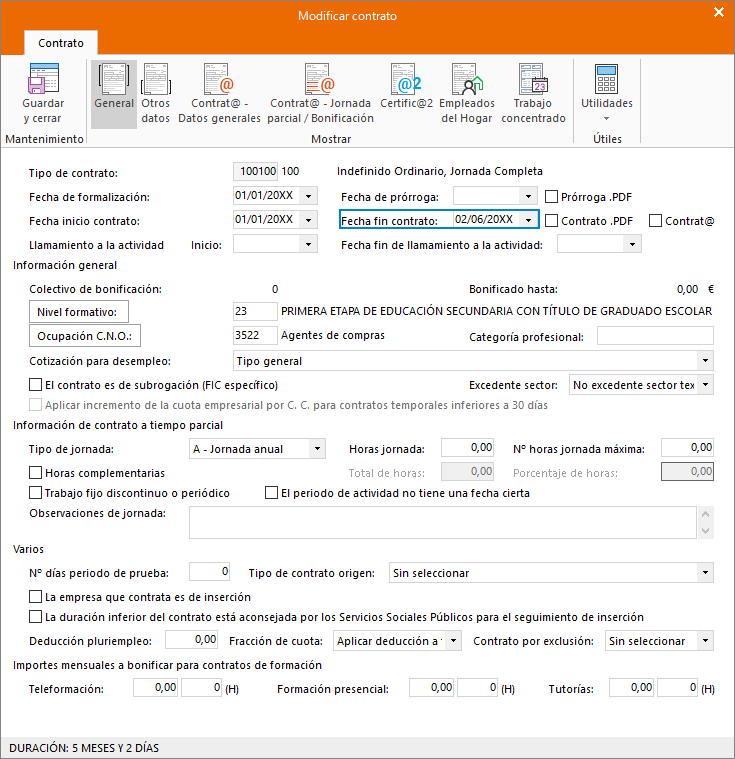Click the Nivel formativo button
735x759 pixels.
click(x=79, y=312)
